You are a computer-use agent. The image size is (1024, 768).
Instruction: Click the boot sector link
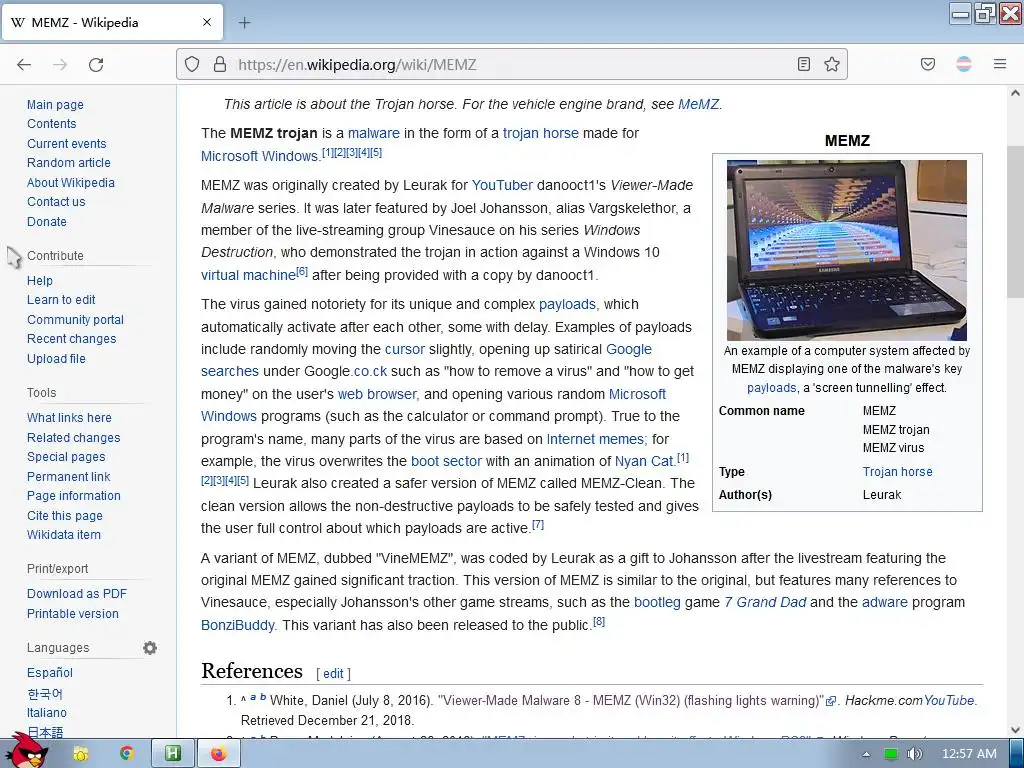click(446, 461)
